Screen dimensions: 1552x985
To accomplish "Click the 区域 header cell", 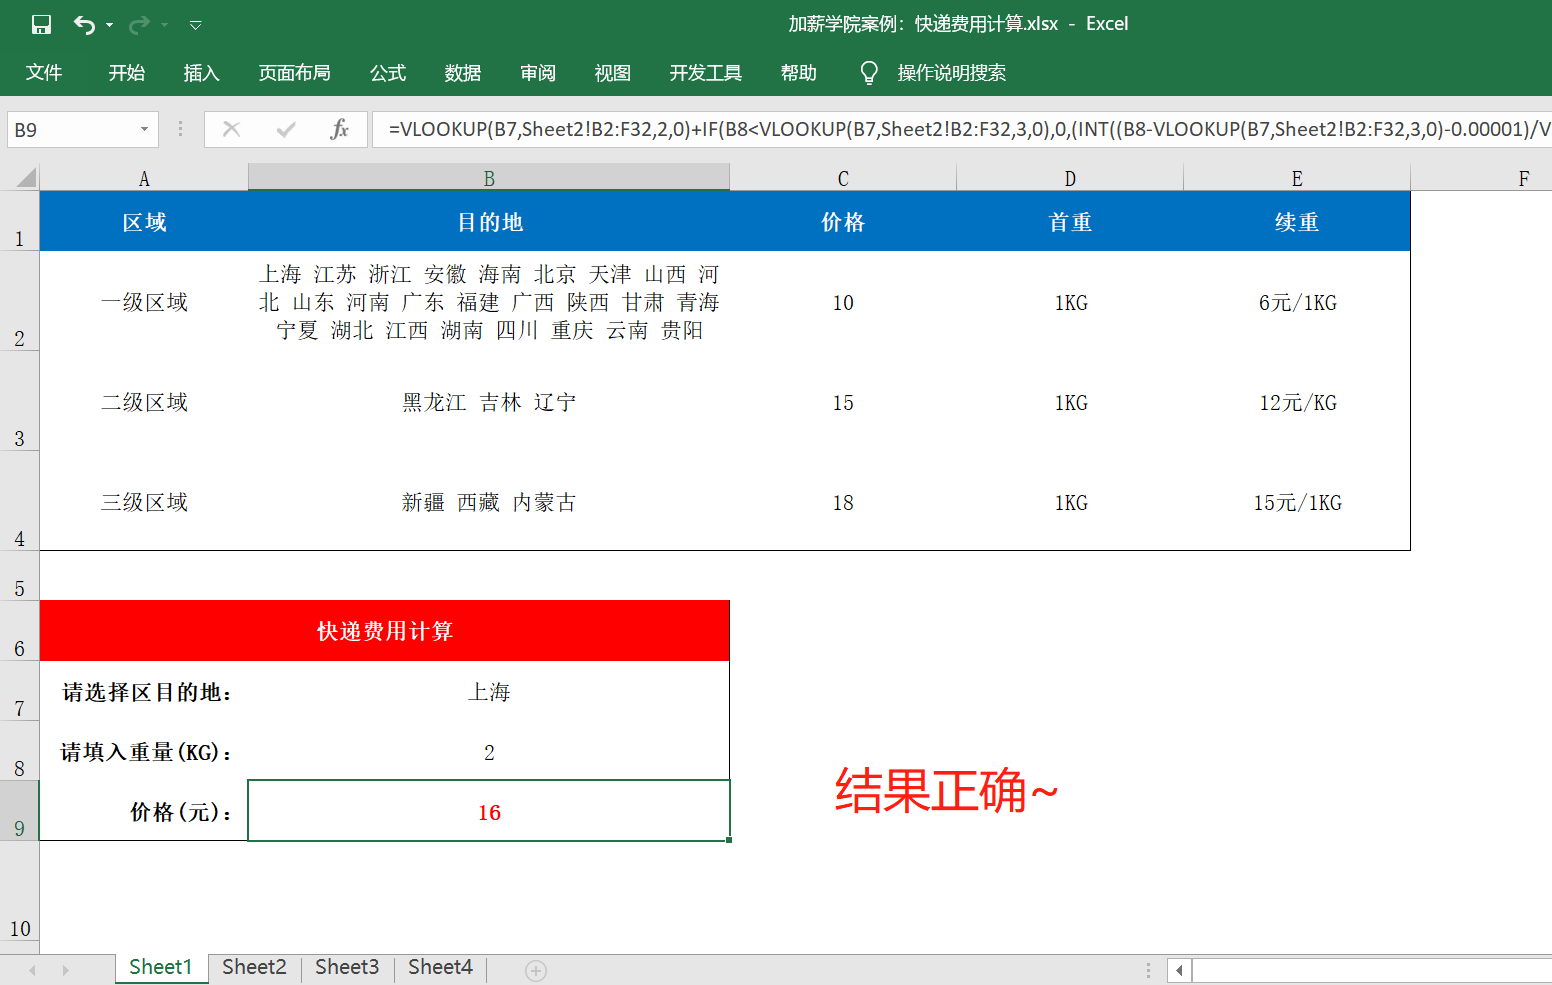I will point(144,221).
